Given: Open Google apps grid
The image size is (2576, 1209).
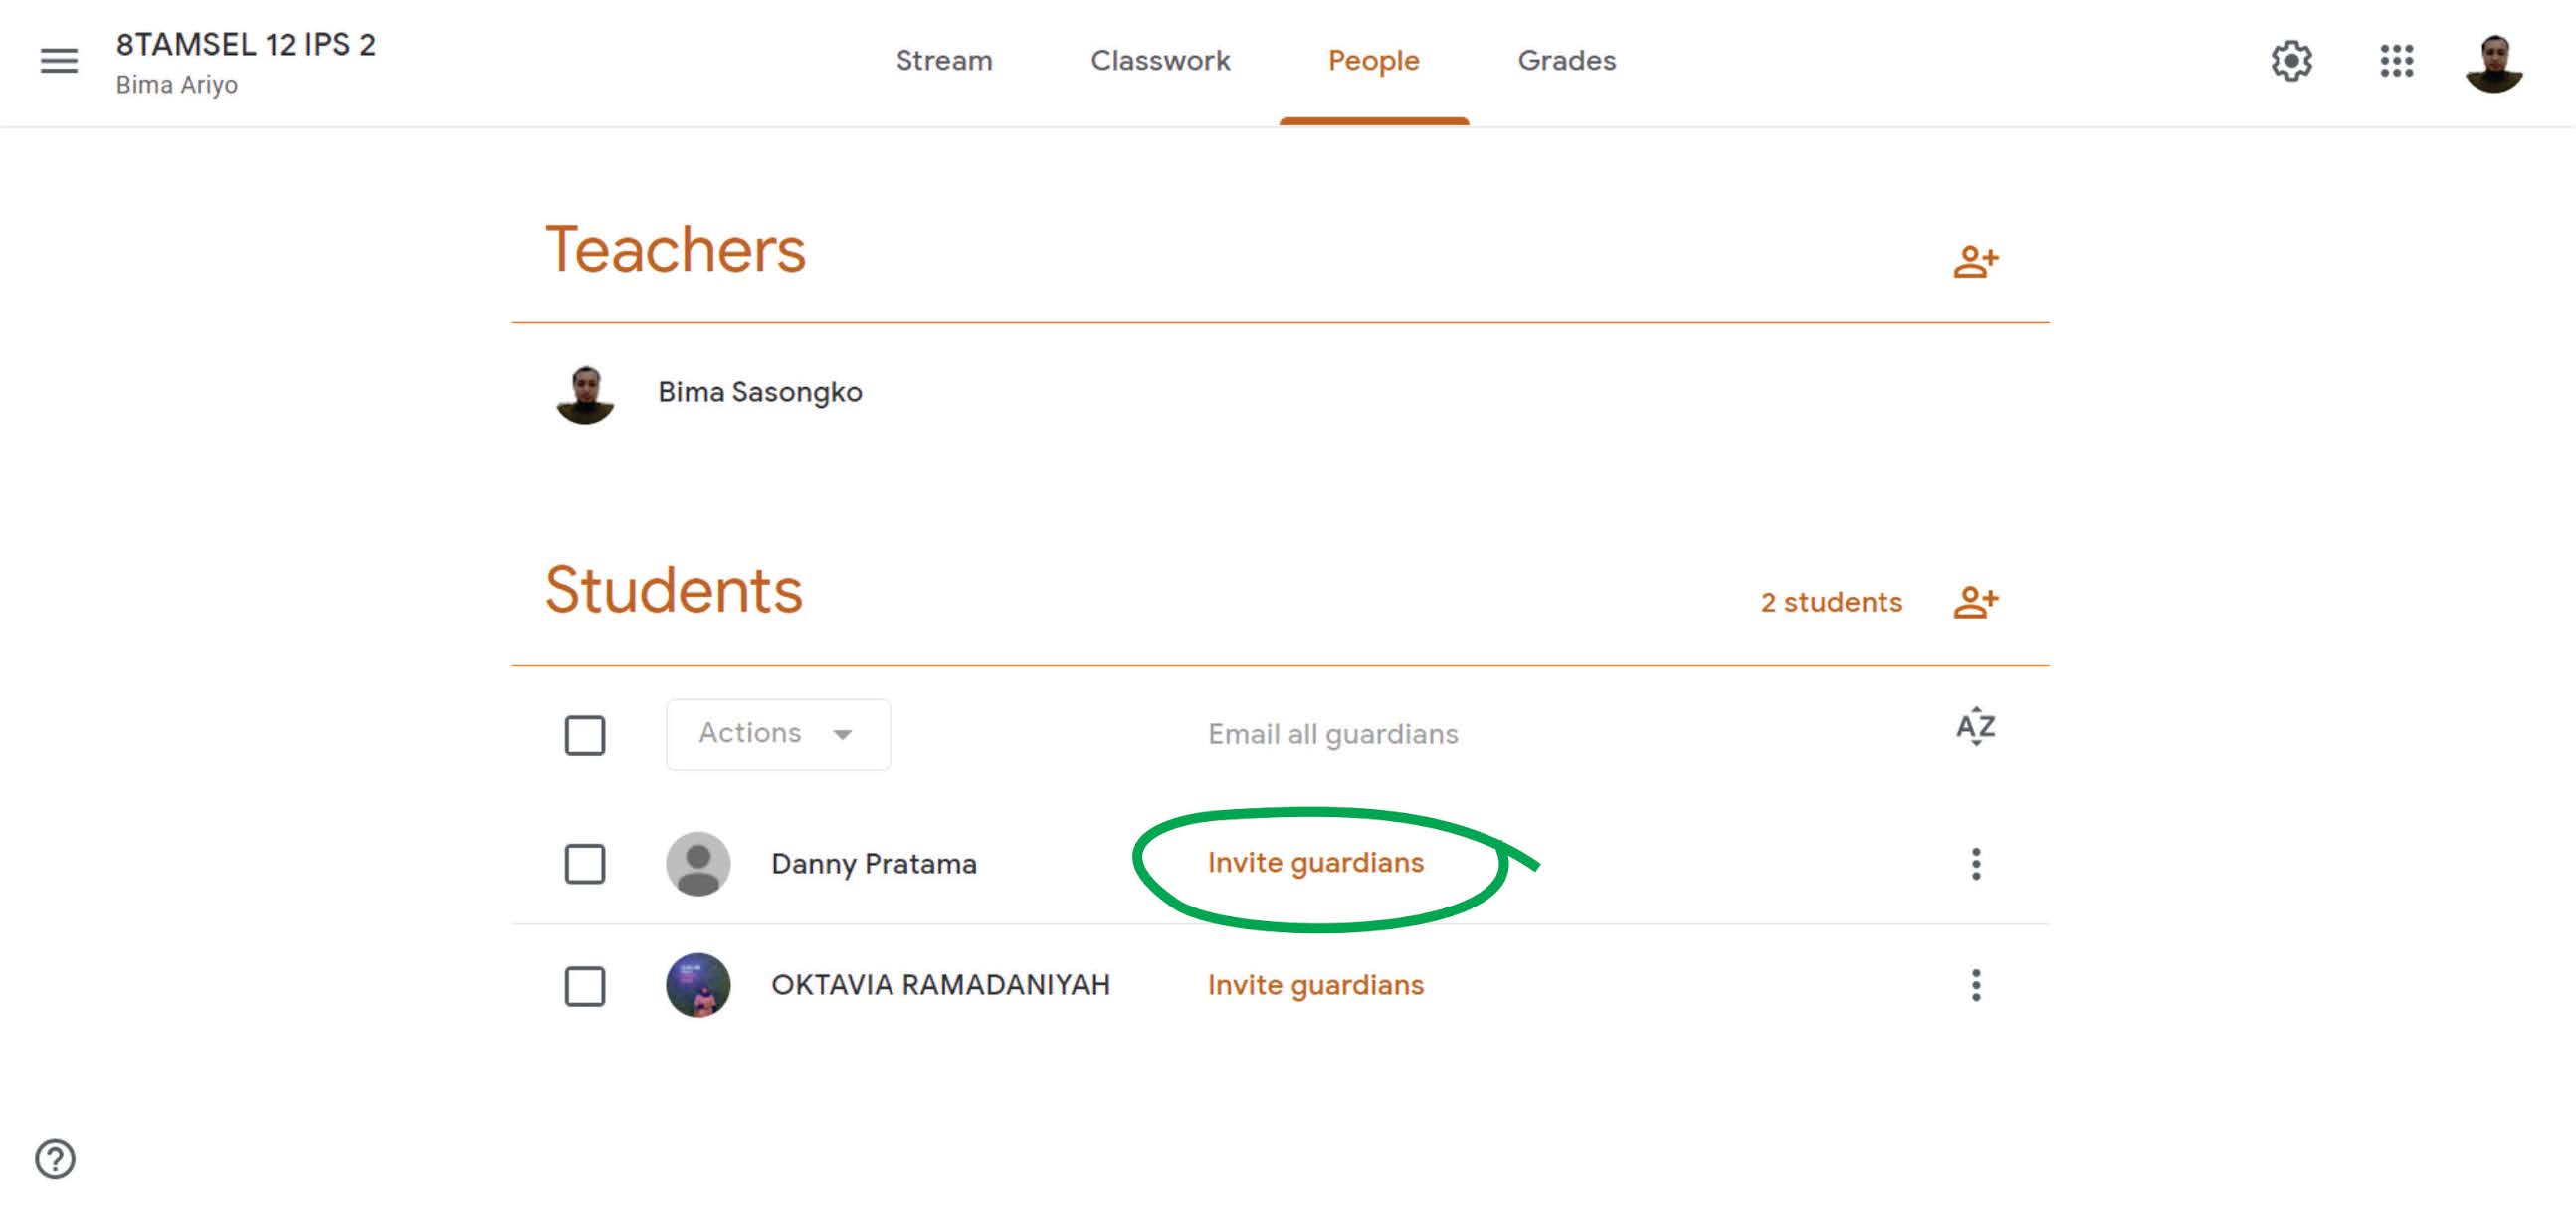Looking at the screenshot, I should [x=2396, y=61].
